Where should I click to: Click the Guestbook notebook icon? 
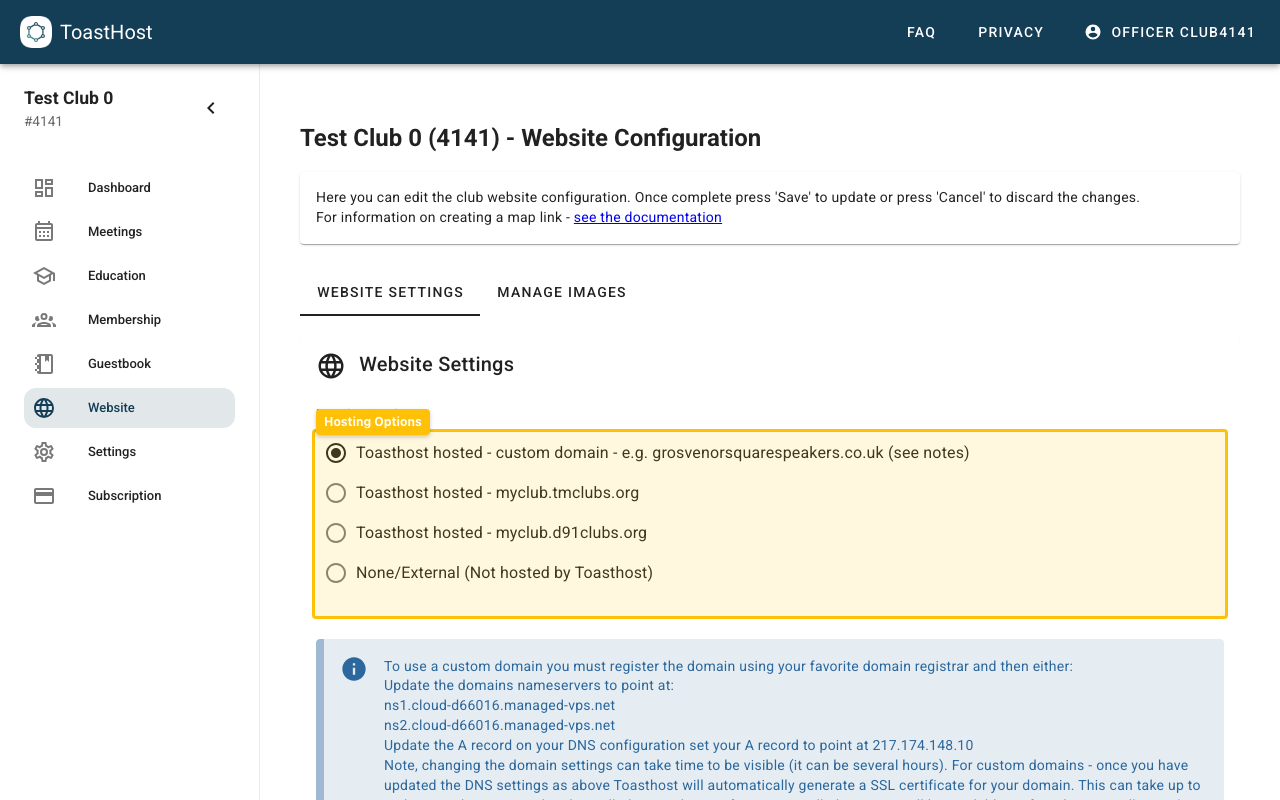[x=44, y=364]
